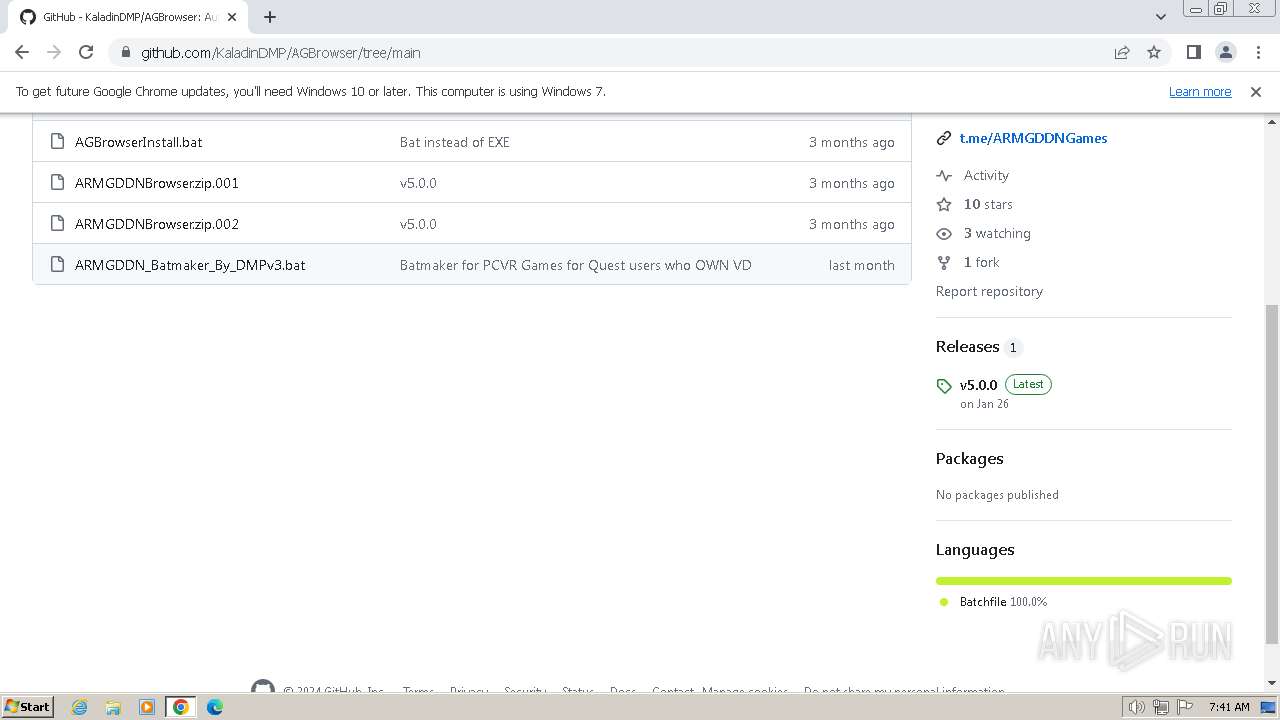Click file icon next to ARMGDDNBrowser.zip.002
Viewport: 1280px width, 720px height.
click(x=57, y=223)
